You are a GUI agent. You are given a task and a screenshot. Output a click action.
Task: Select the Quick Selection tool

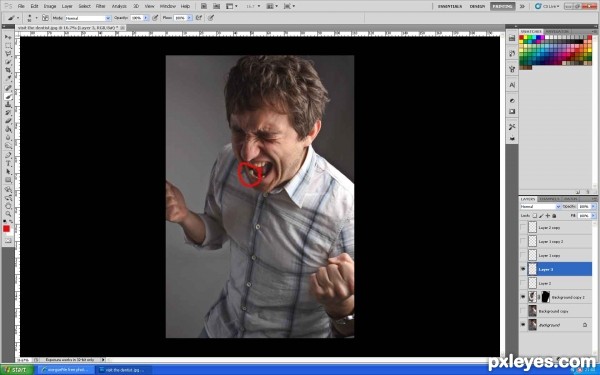8,62
